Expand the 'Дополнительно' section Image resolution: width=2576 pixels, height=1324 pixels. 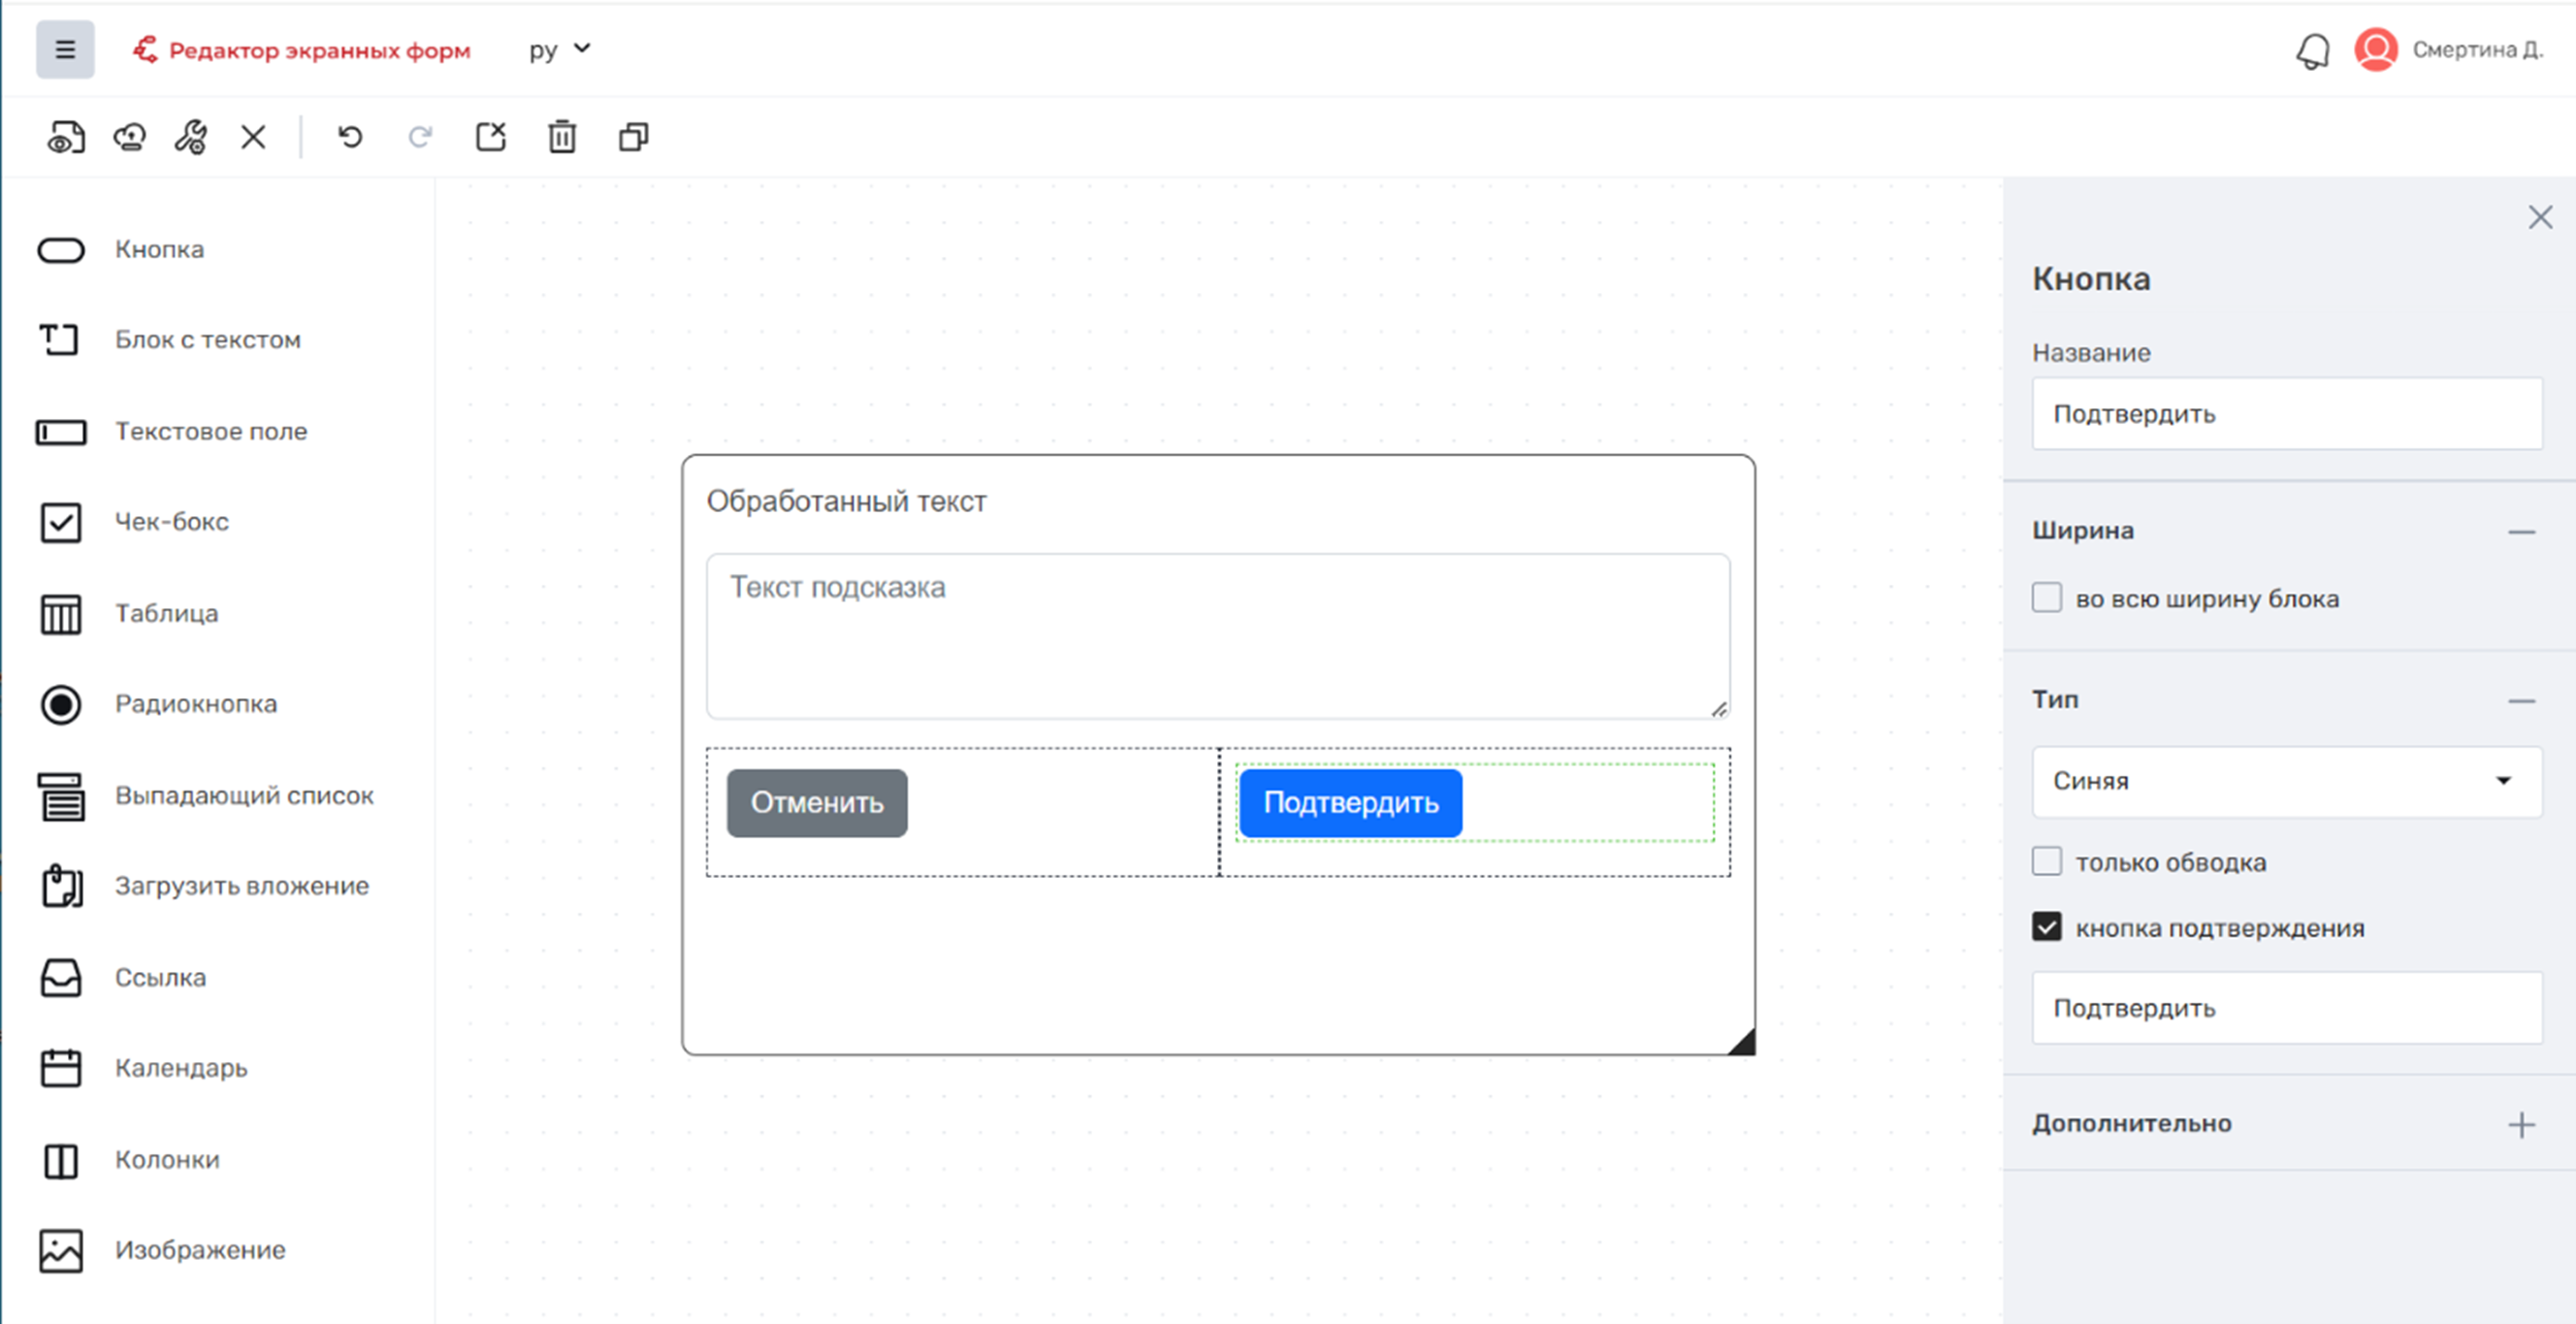2521,1125
